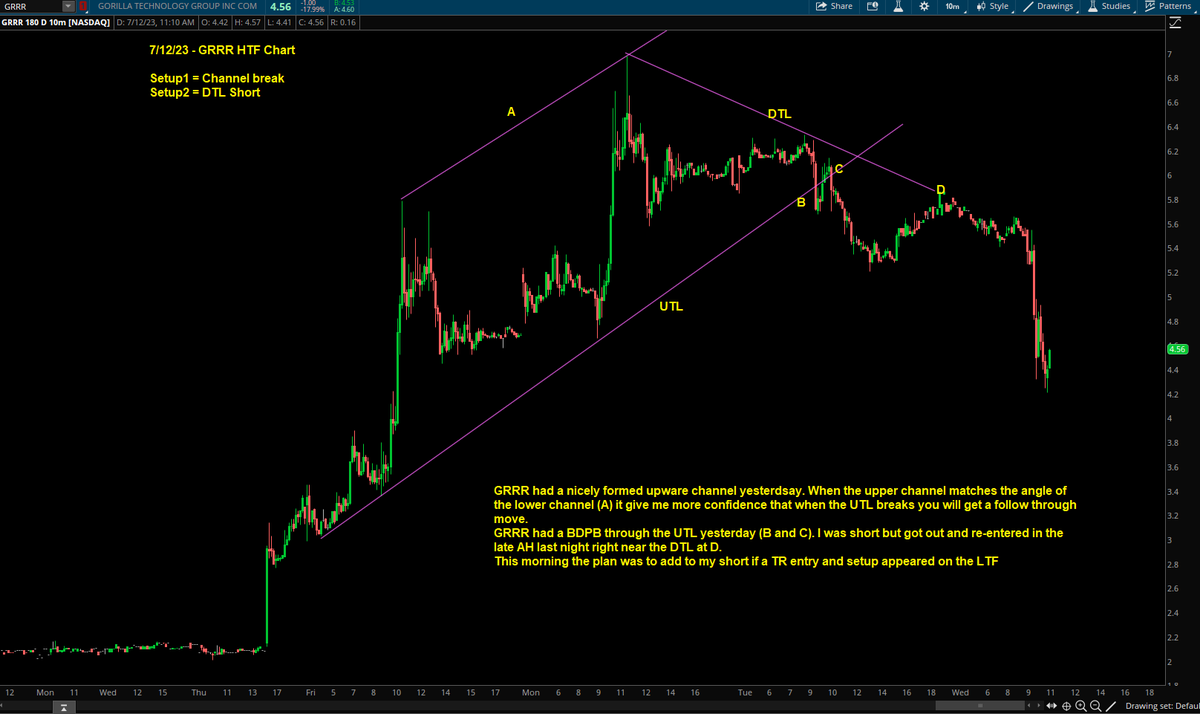1200x714 pixels.
Task: Open the flask icon next to settings gear
Action: pos(898,6)
